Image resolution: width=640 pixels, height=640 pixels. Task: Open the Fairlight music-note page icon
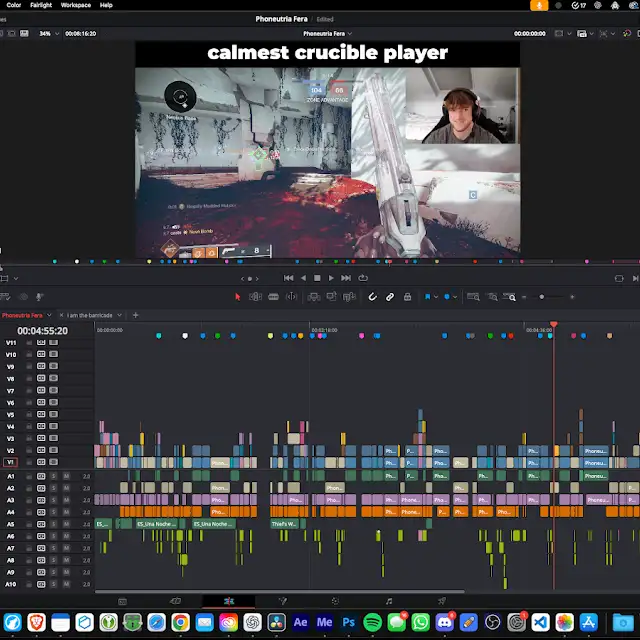point(389,601)
